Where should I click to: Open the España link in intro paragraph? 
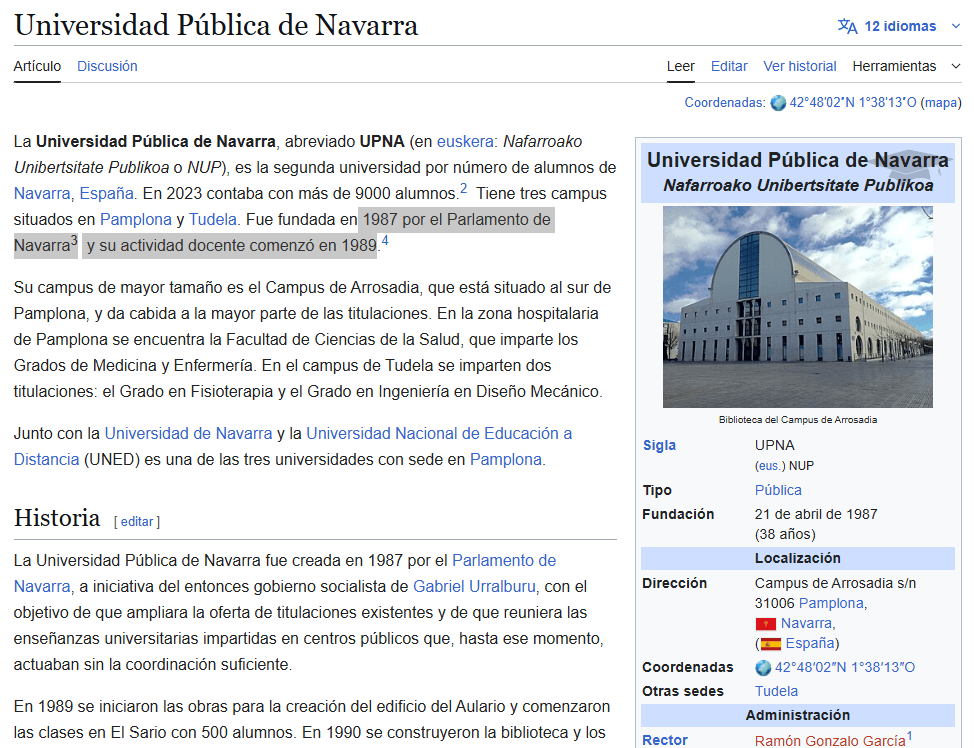106,193
